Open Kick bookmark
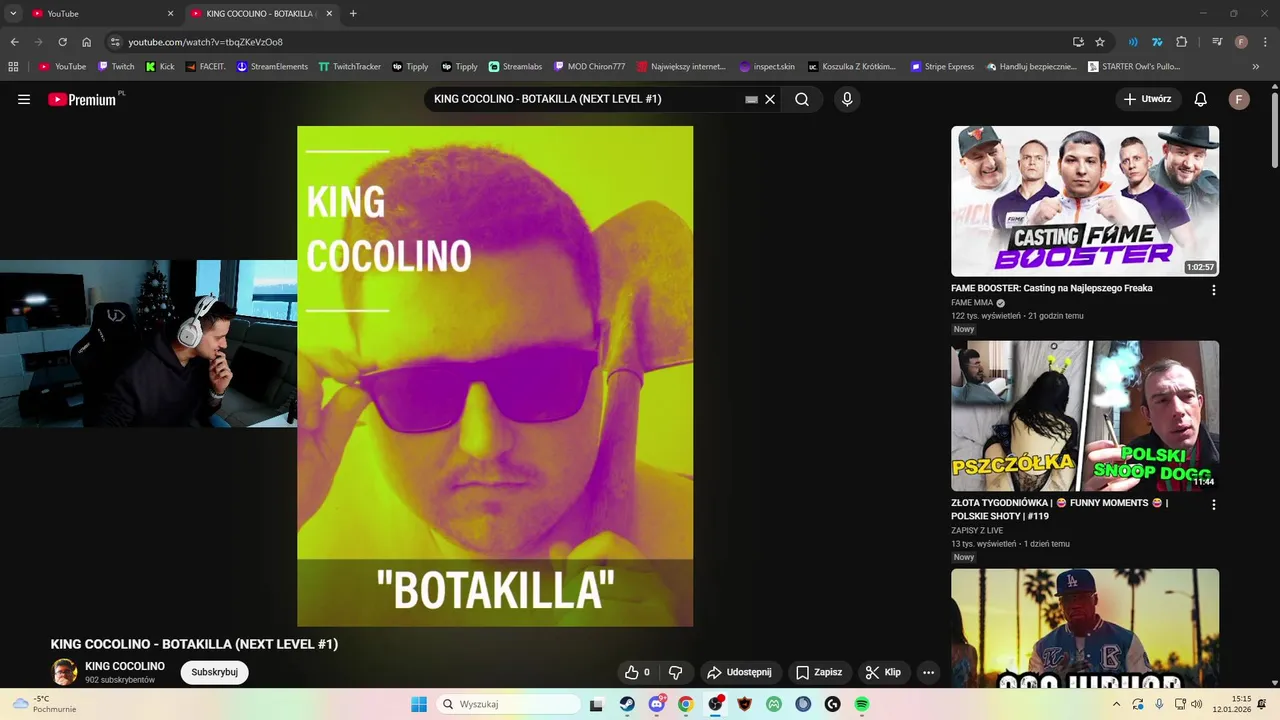This screenshot has height=720, width=1280. click(x=160, y=67)
